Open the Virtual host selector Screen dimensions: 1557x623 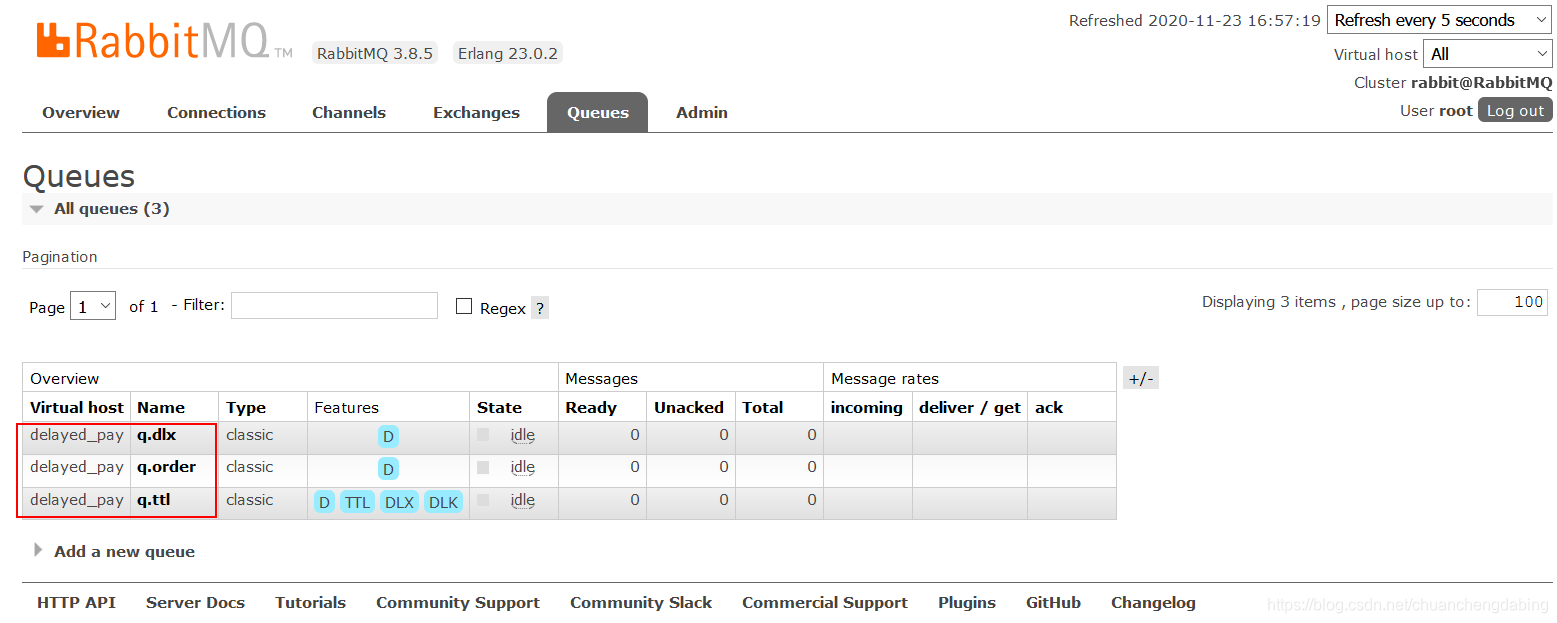tap(1489, 54)
